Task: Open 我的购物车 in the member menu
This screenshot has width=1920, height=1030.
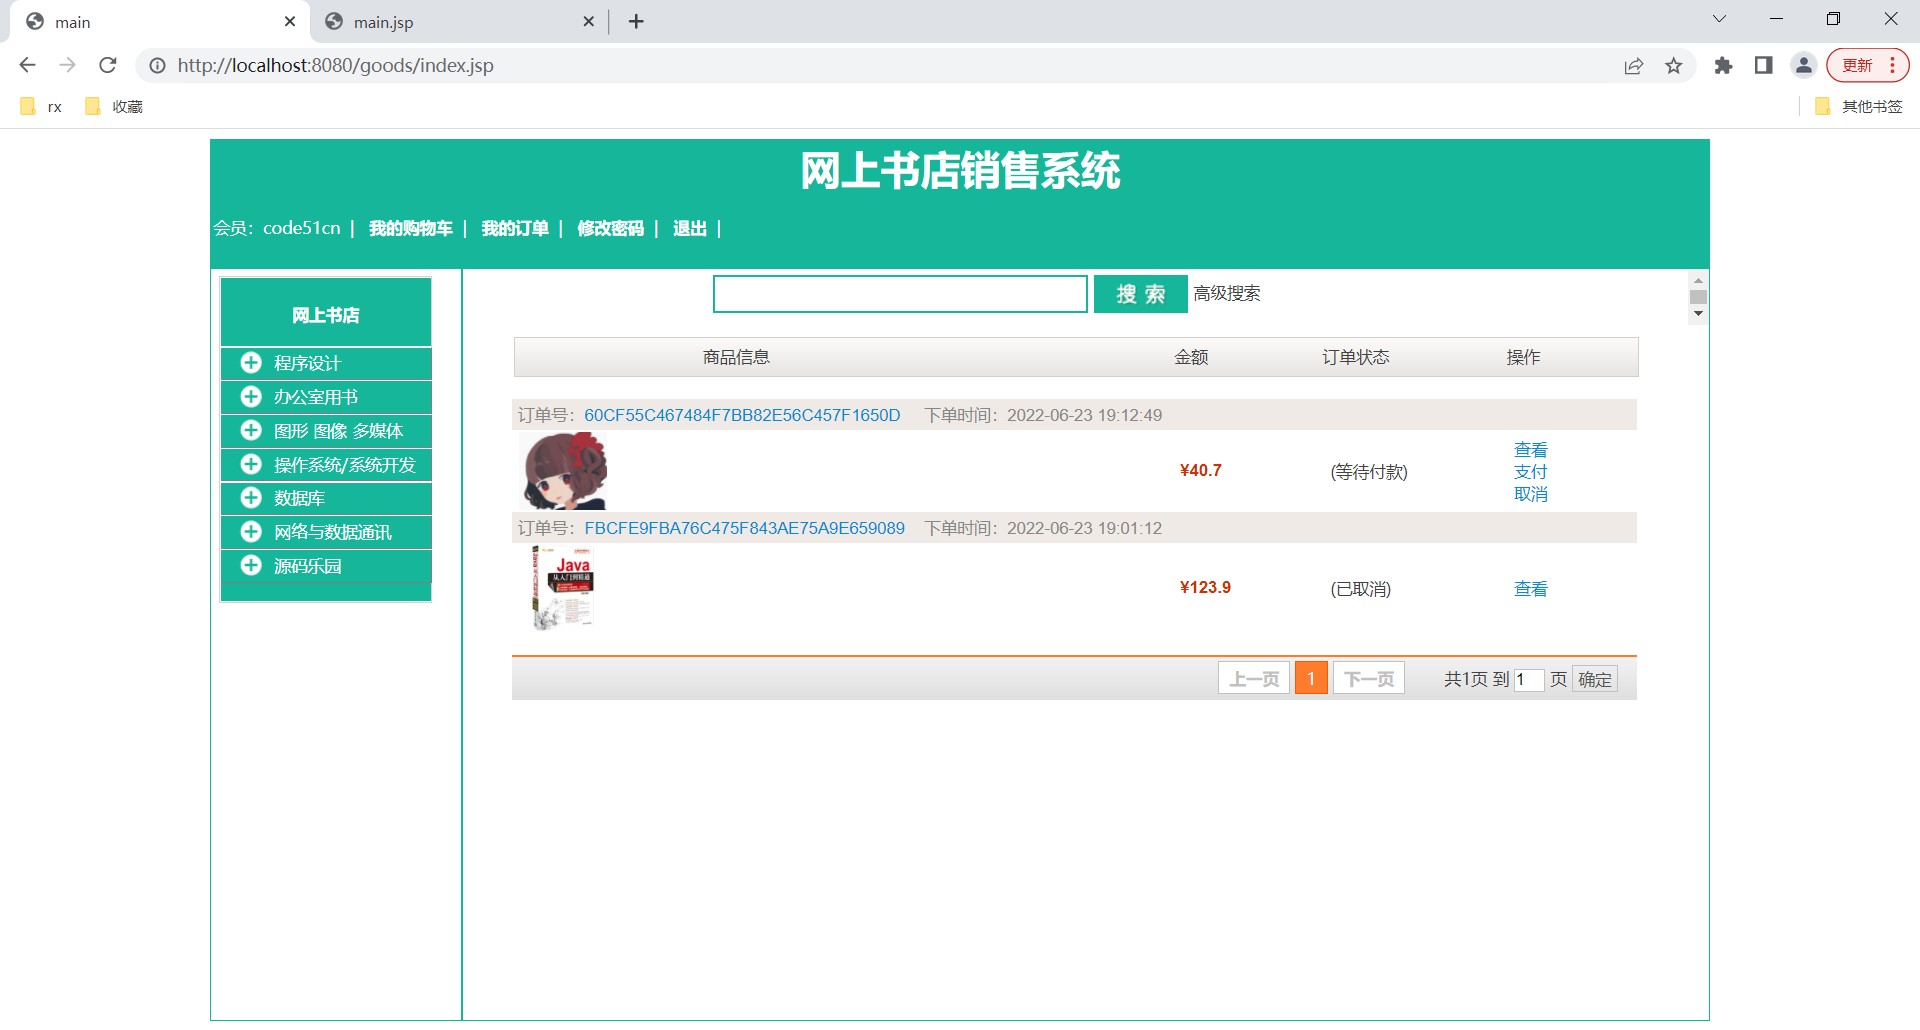Action: 410,228
